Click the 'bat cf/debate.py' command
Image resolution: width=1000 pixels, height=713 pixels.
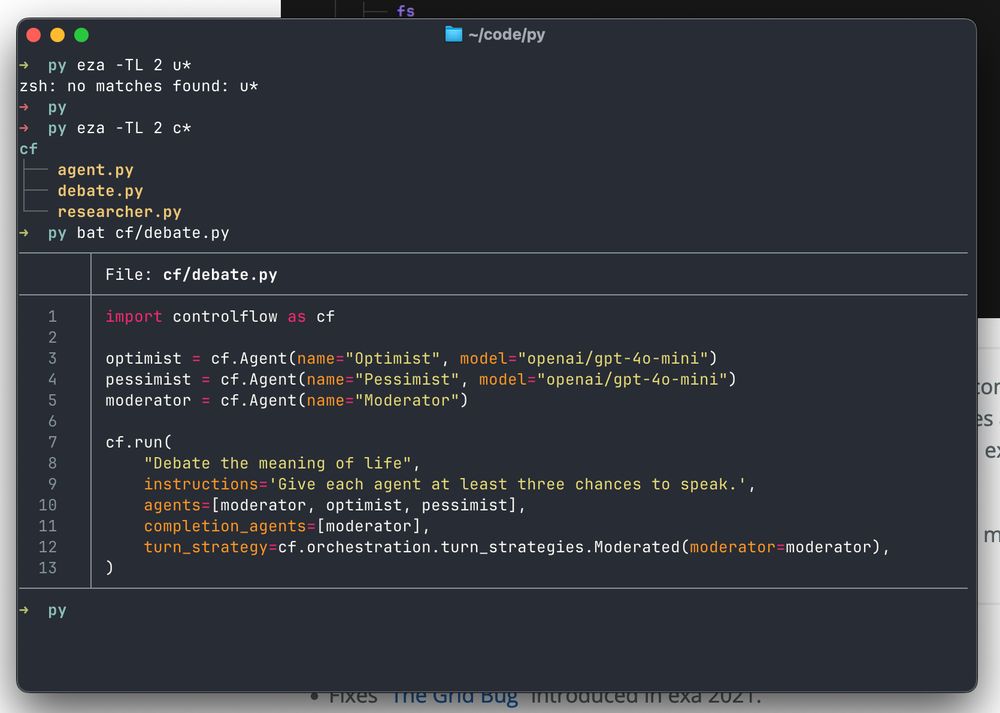pyautogui.click(x=153, y=233)
